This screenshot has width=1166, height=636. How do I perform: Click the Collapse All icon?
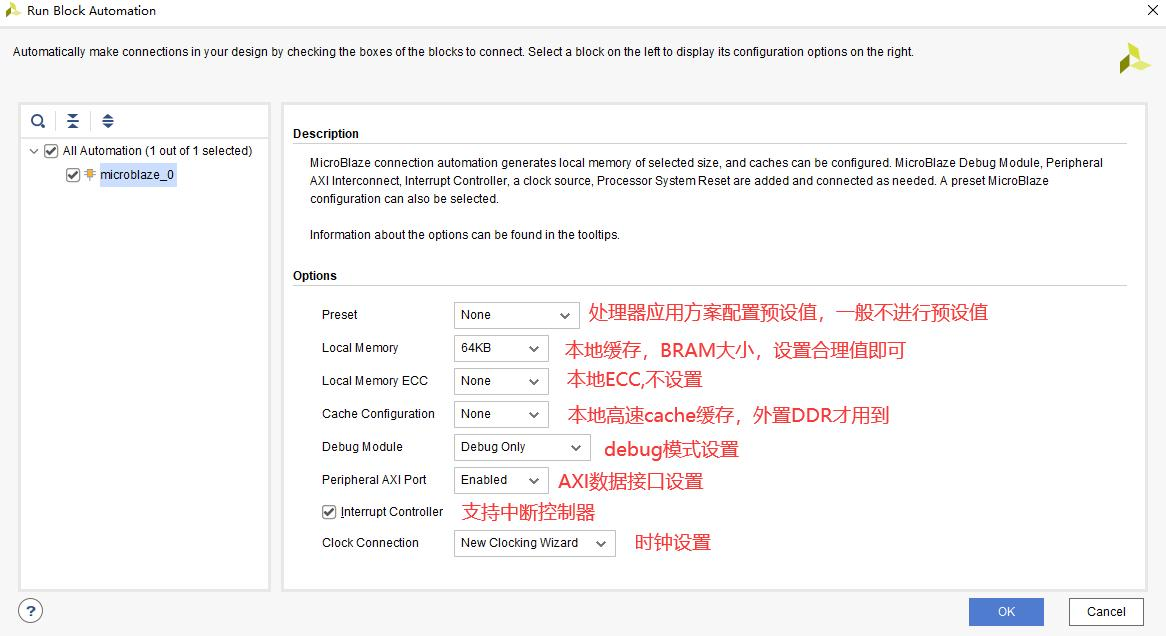(x=73, y=121)
